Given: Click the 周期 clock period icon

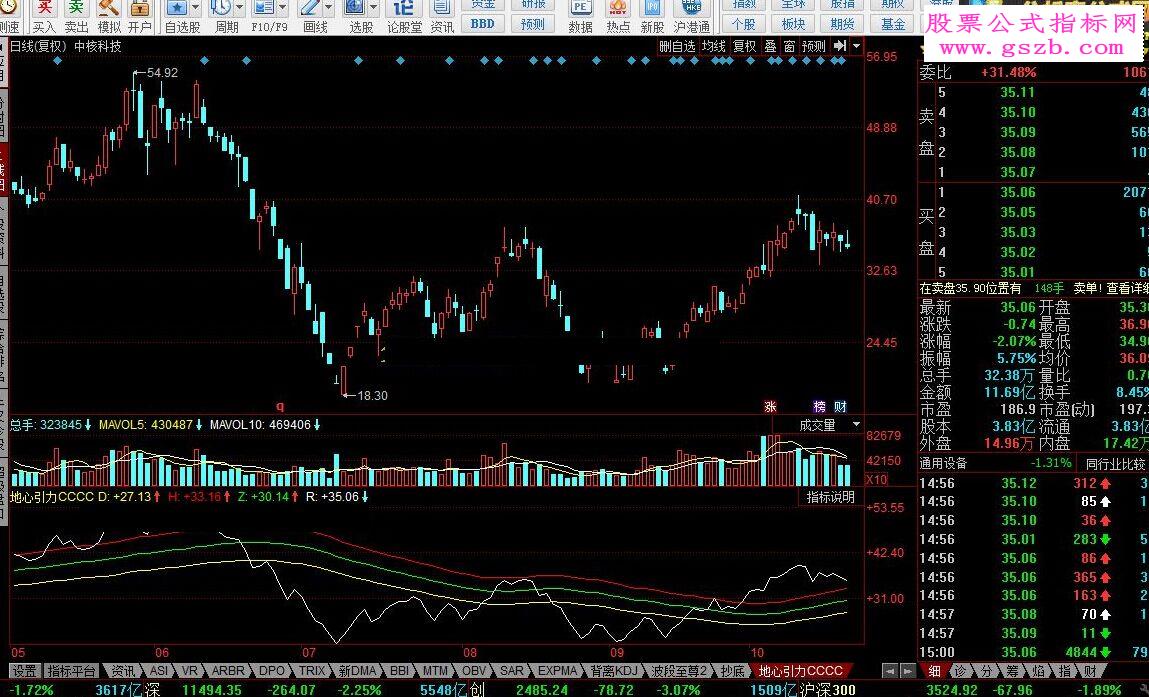Looking at the screenshot, I should 221,9.
